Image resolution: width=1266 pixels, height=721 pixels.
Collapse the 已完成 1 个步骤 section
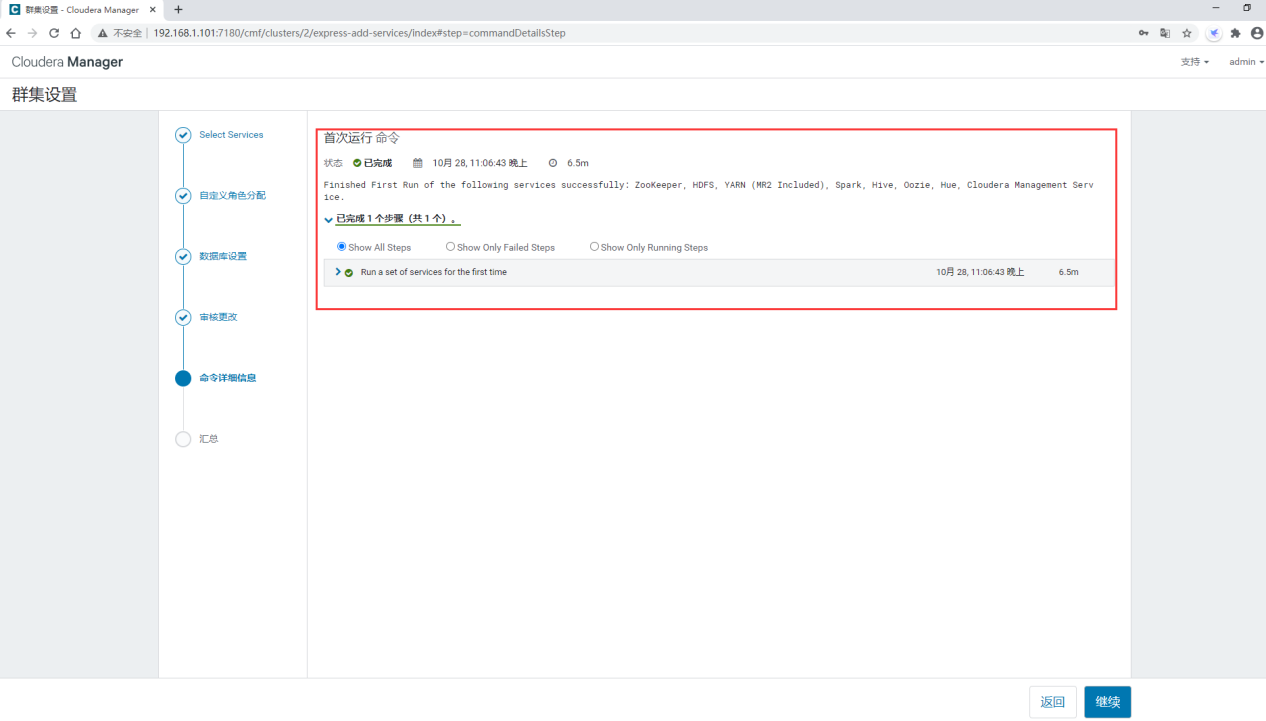click(x=328, y=220)
